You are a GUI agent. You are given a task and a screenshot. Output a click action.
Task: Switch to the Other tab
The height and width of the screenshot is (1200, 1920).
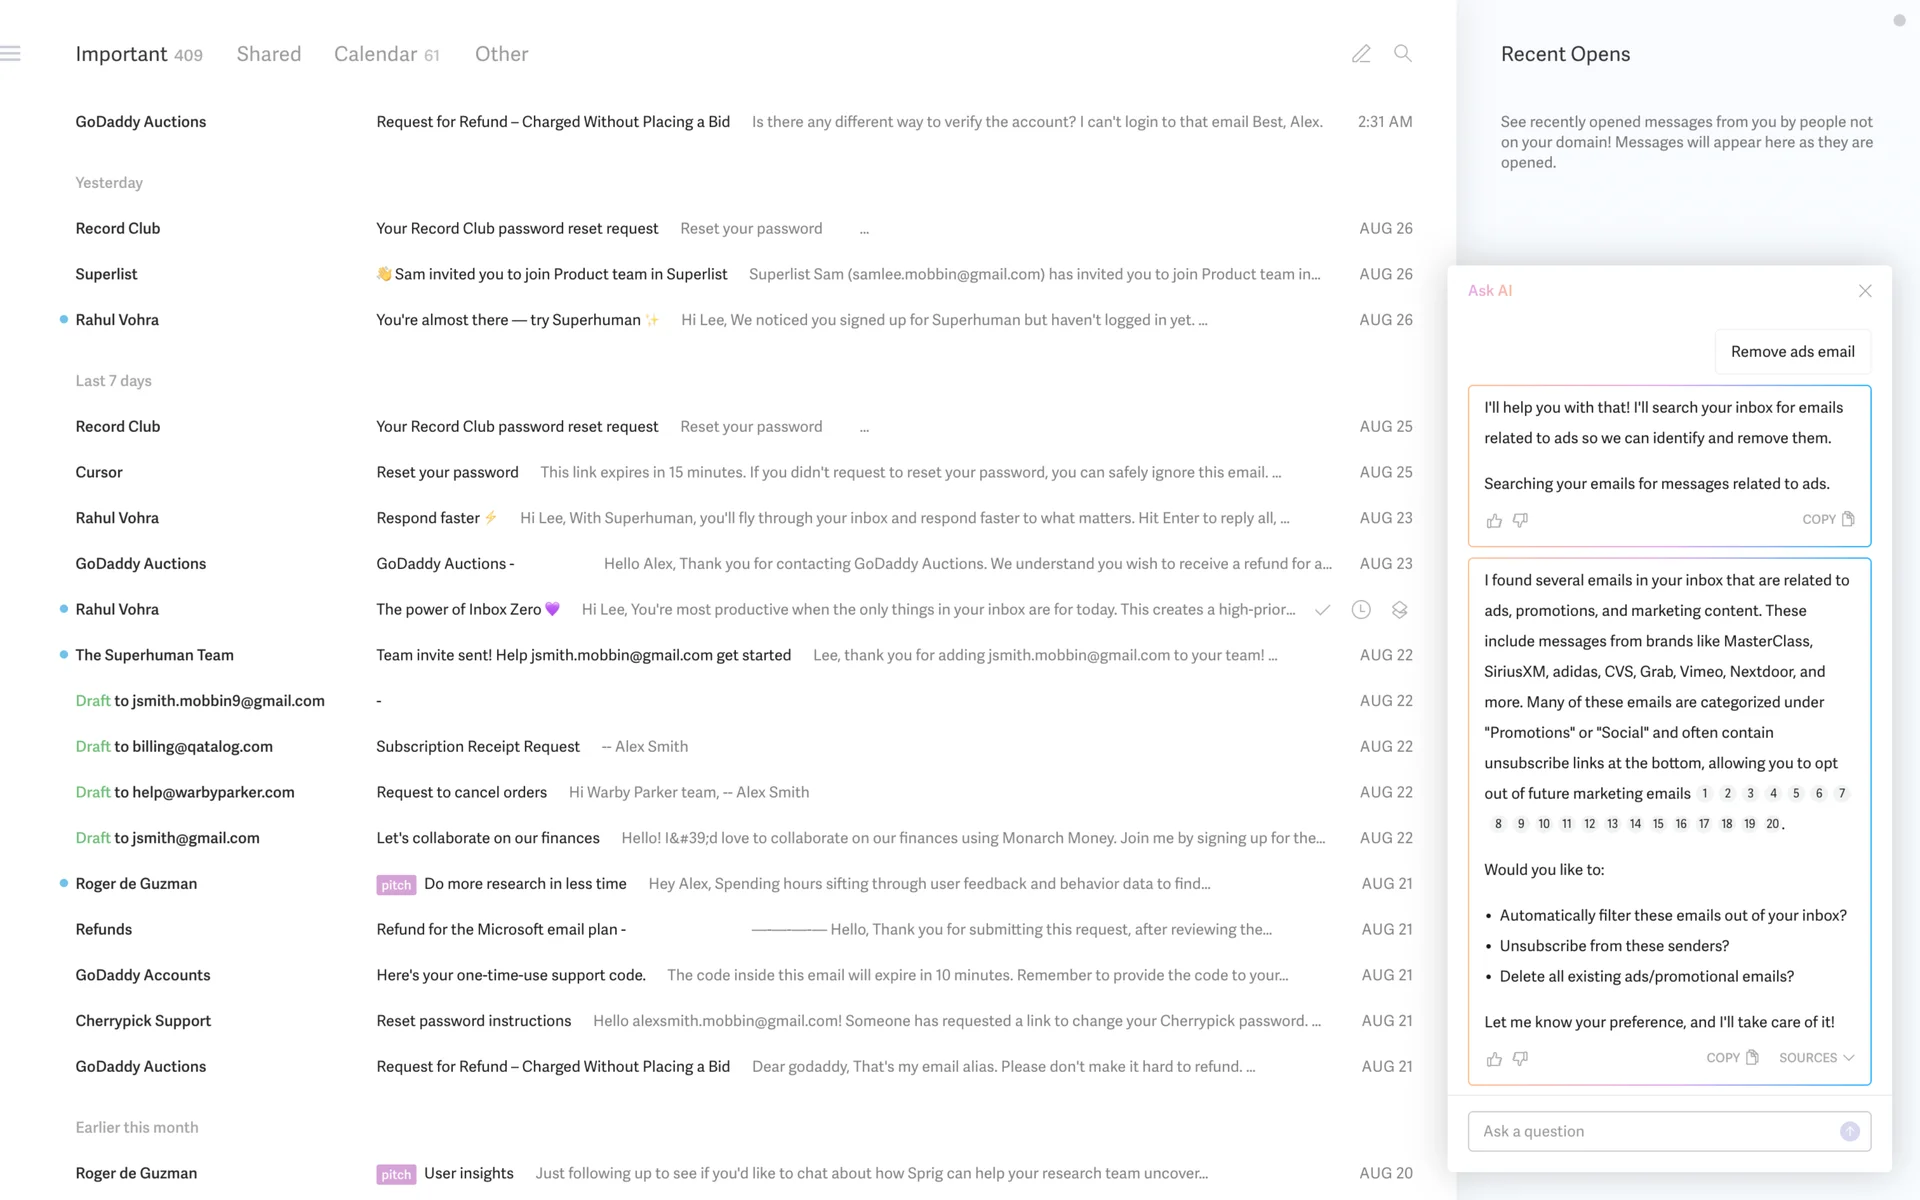click(x=501, y=54)
